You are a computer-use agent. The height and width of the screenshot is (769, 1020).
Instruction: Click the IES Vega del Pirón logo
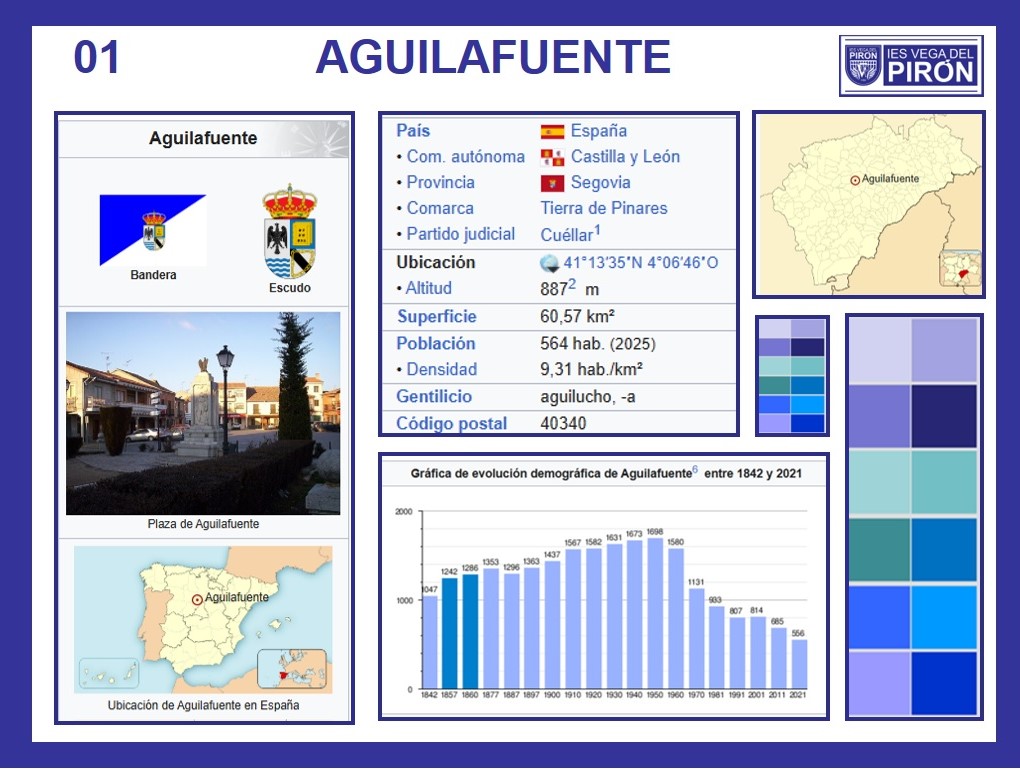coord(910,65)
